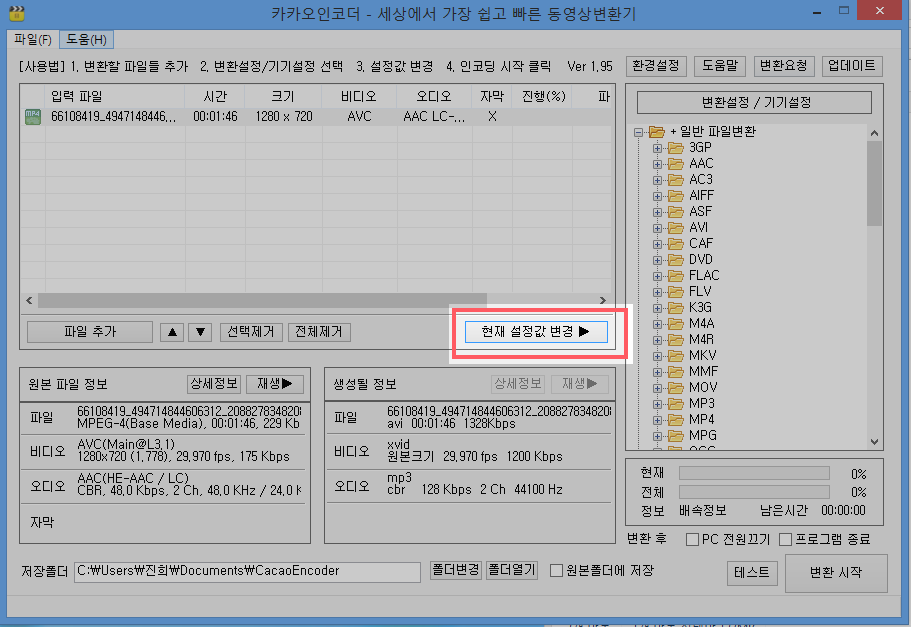The height and width of the screenshot is (627, 911).
Task: Click the MP4 folder icon
Action: click(675, 420)
